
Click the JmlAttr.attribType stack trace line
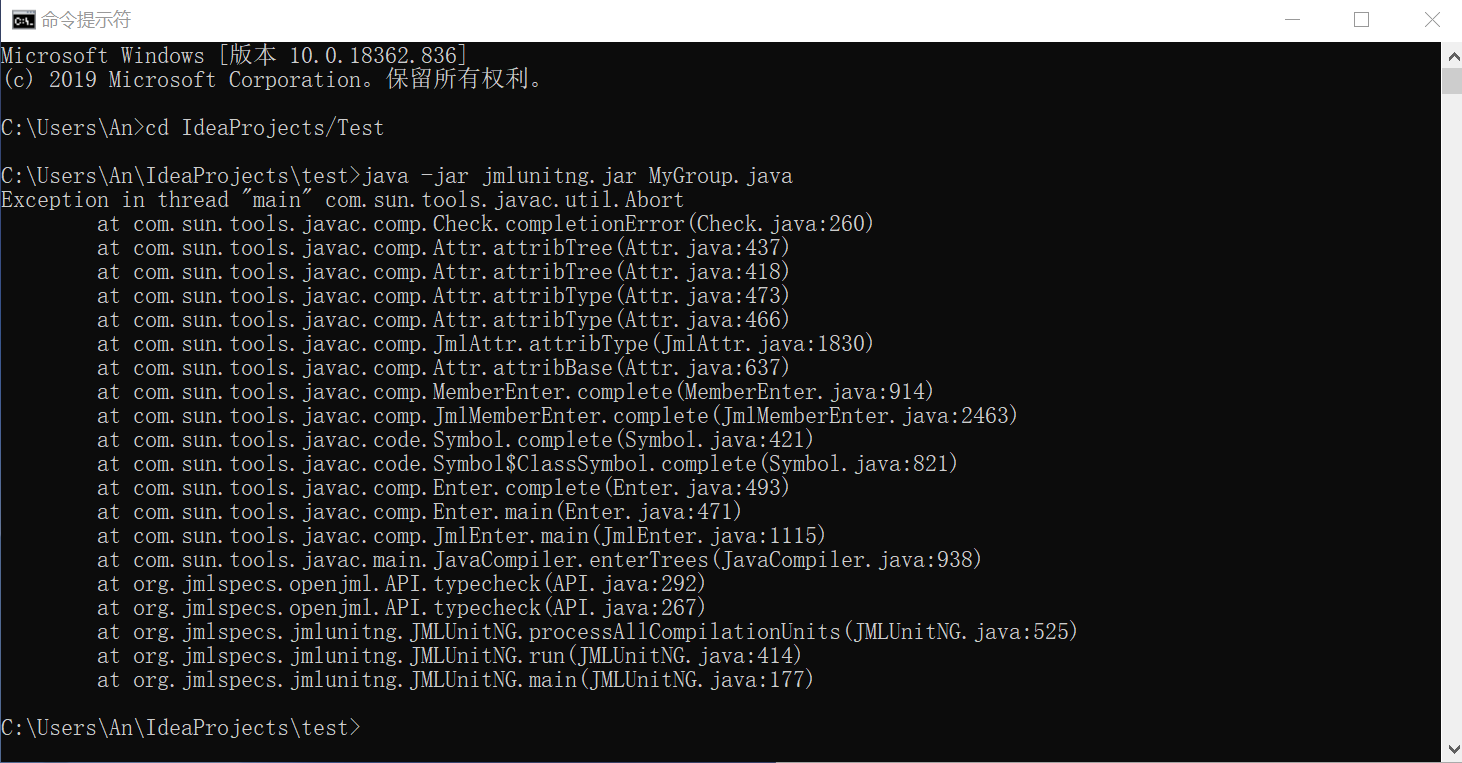point(485,344)
